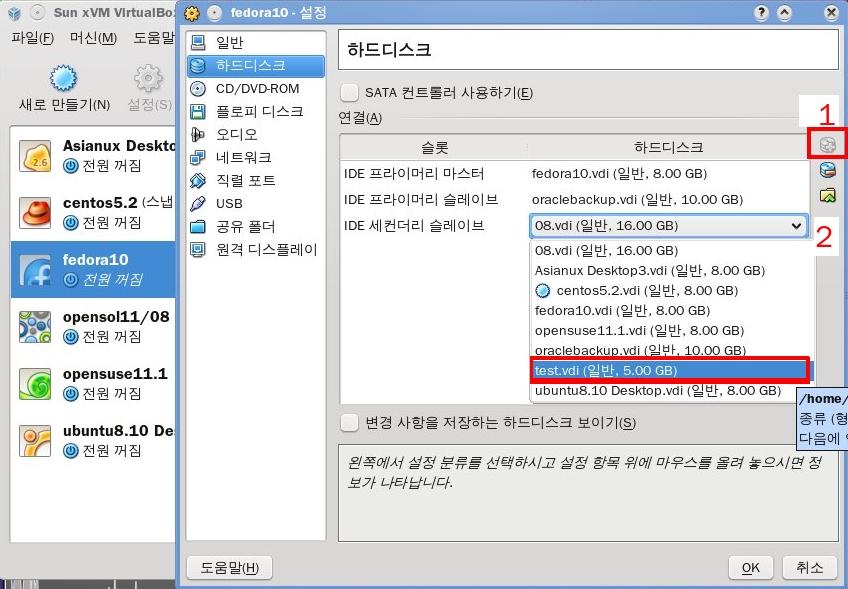848x589 pixels.
Task: Open the 공유 폴더 settings category
Action: [256, 226]
